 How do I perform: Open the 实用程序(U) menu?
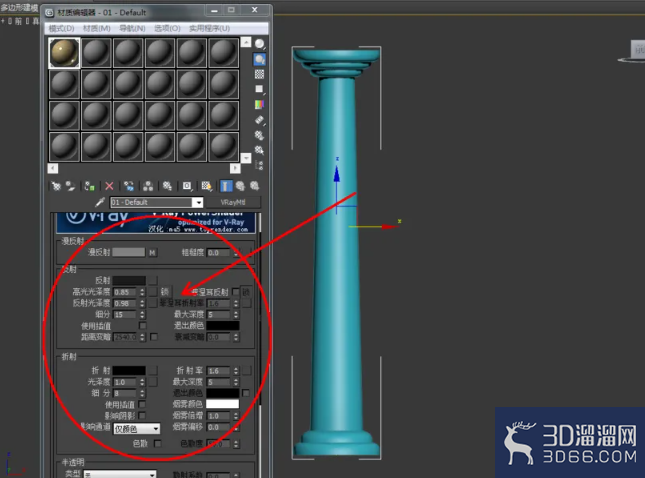tap(209, 28)
